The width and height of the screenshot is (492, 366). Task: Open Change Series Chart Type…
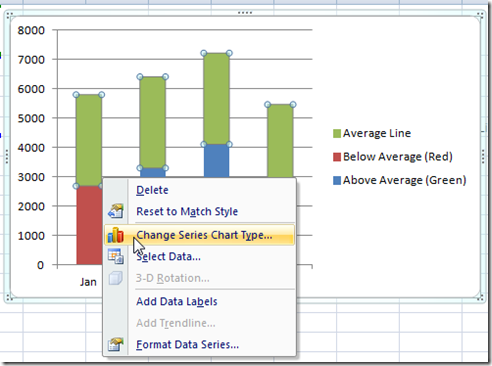[199, 235]
